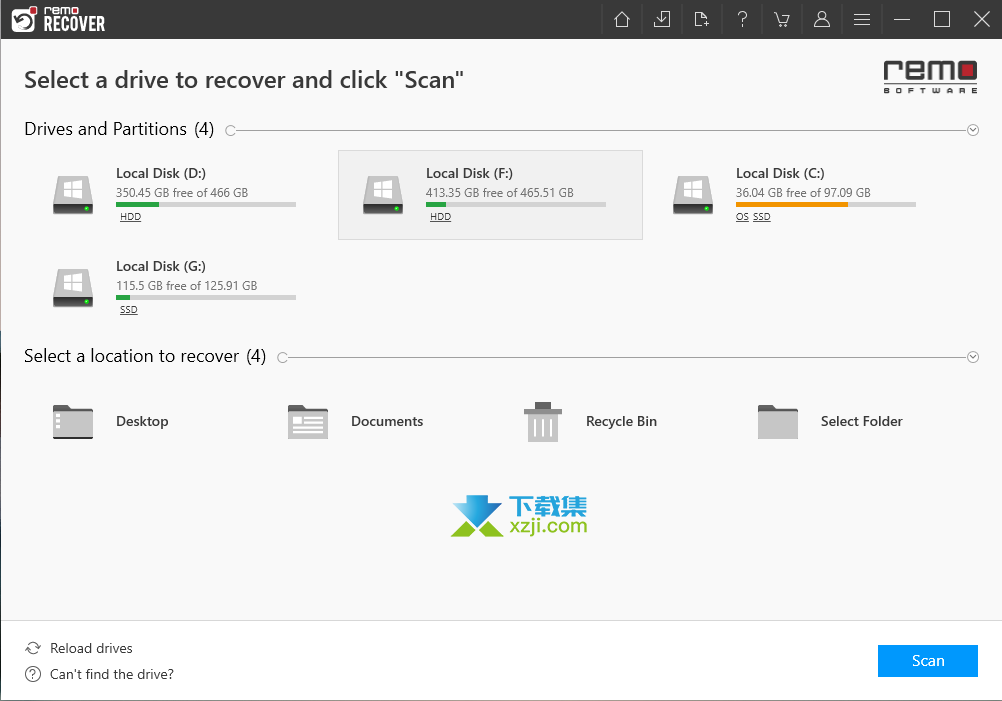The width and height of the screenshot is (1002, 701).
Task: Start the Scan
Action: tap(928, 661)
